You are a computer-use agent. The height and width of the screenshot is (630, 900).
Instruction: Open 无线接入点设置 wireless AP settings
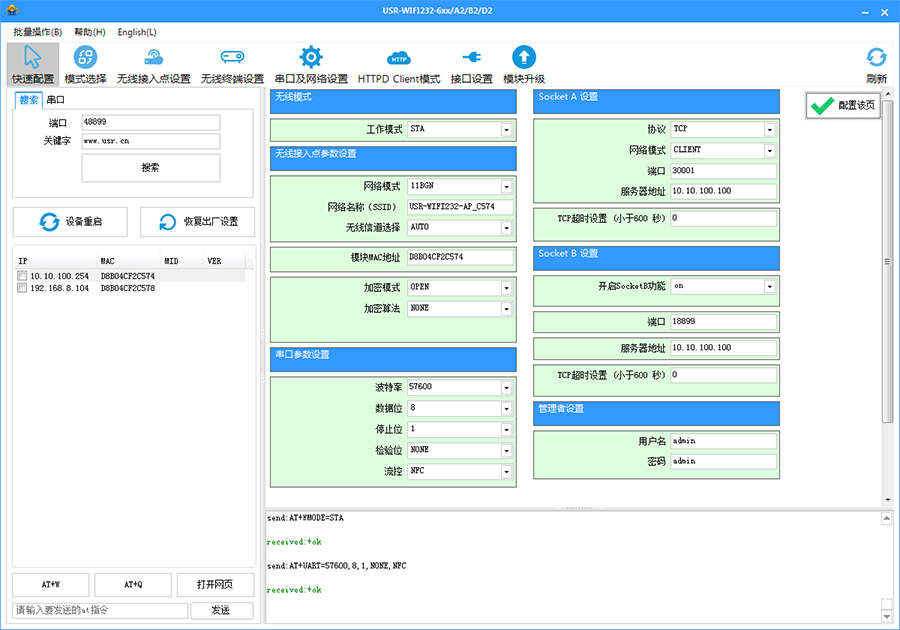pos(153,64)
